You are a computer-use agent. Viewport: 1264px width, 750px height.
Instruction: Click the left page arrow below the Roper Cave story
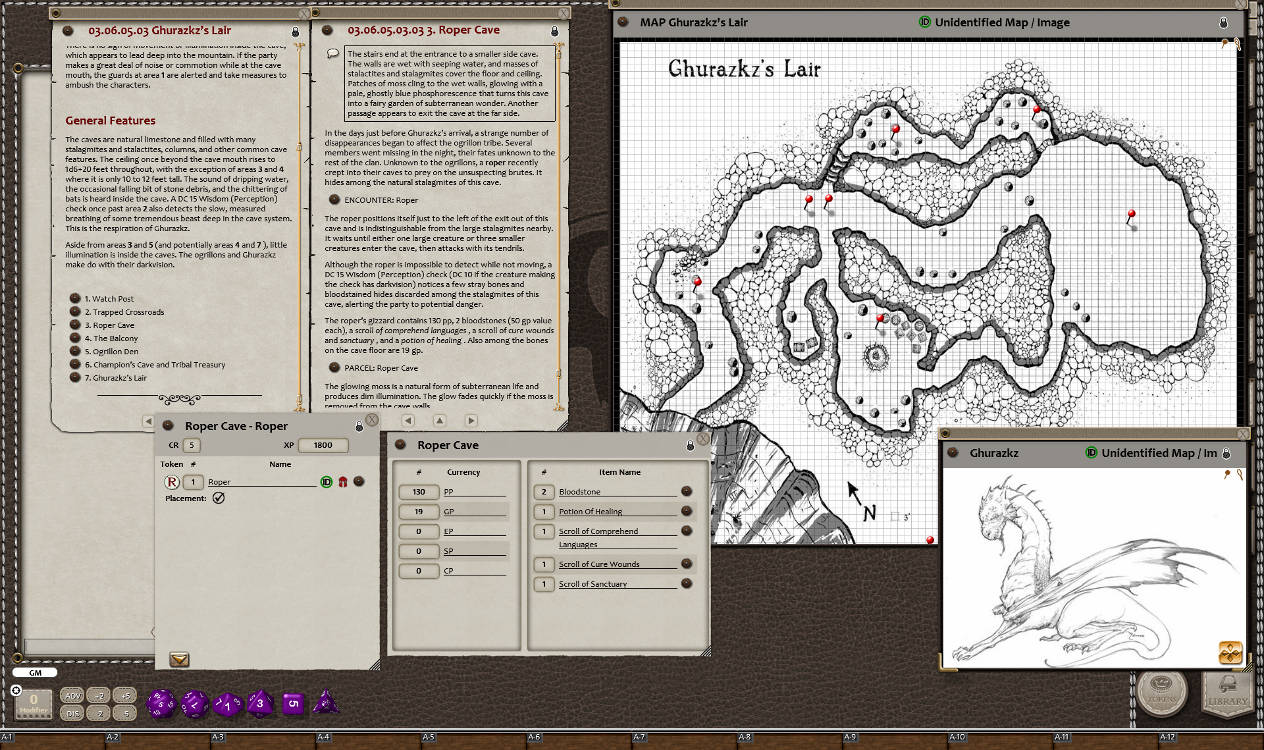point(407,421)
